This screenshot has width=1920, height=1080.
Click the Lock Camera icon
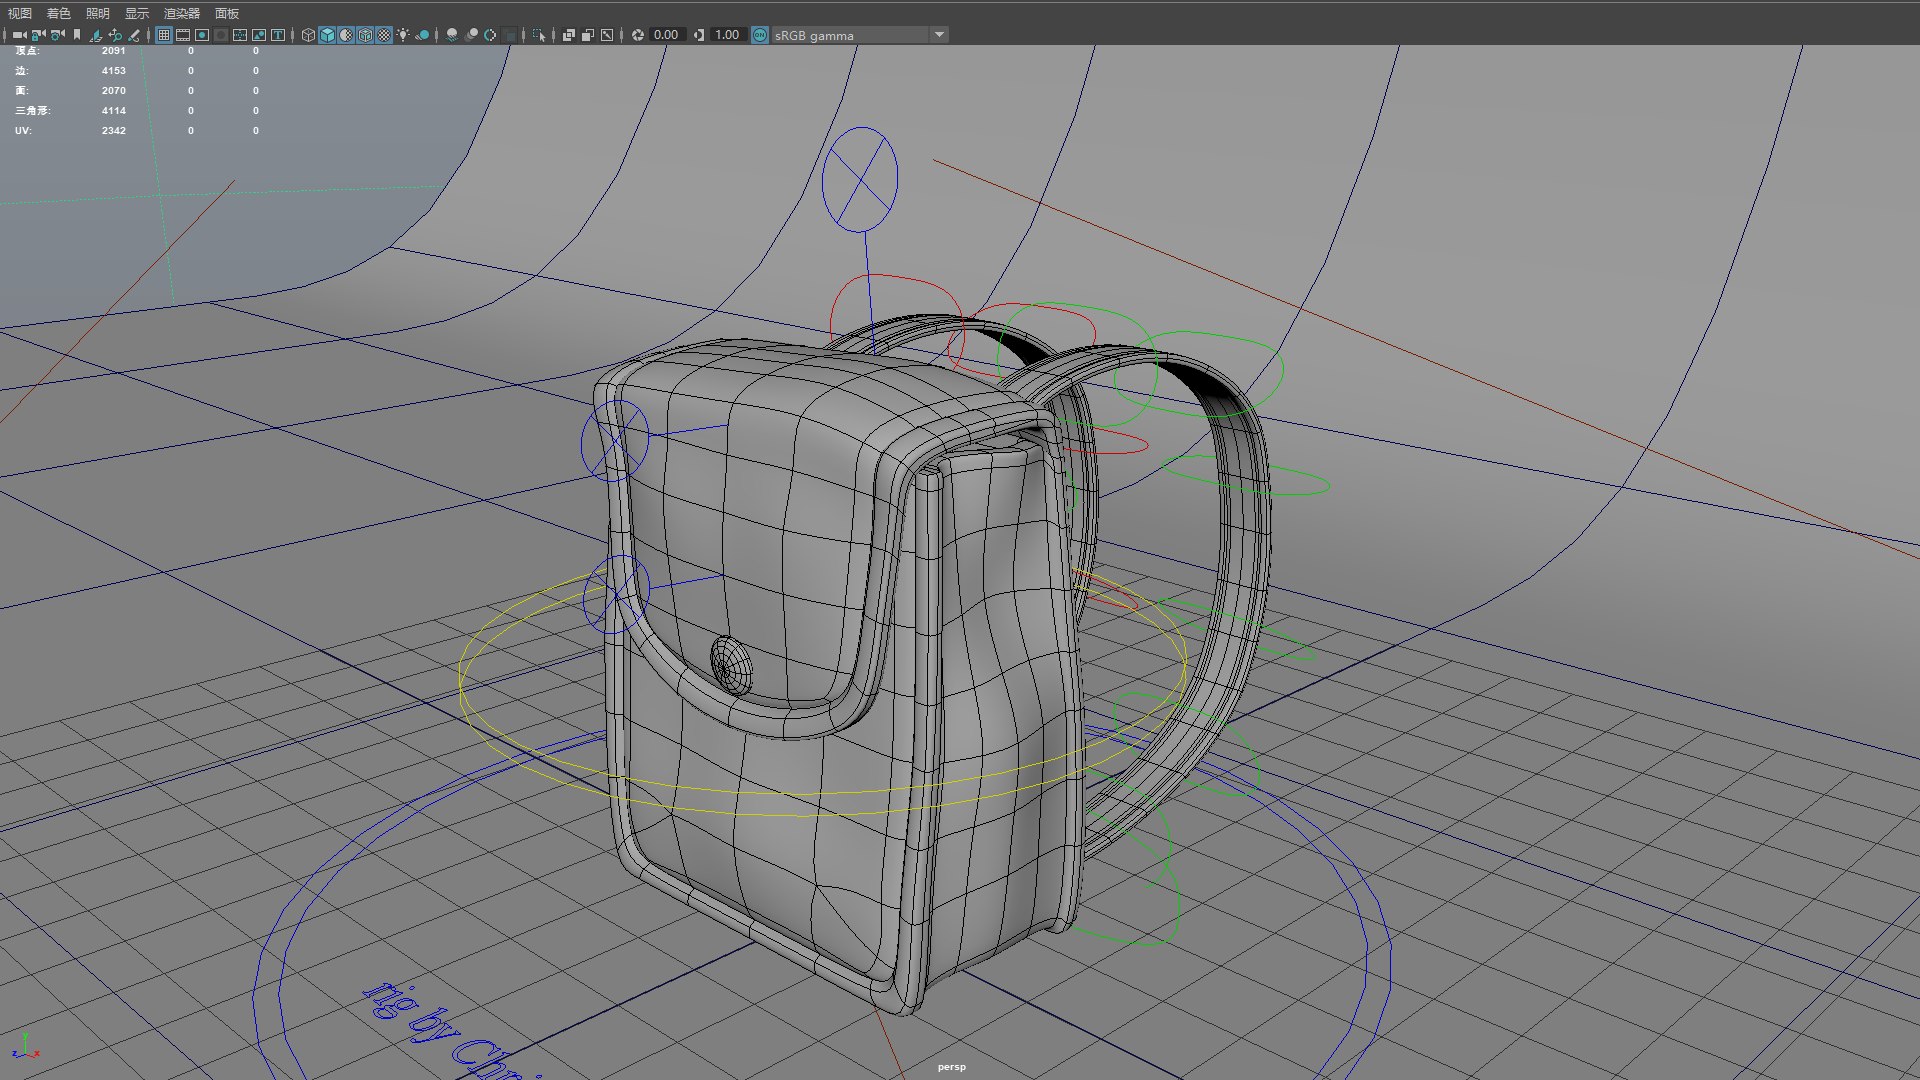[38, 35]
